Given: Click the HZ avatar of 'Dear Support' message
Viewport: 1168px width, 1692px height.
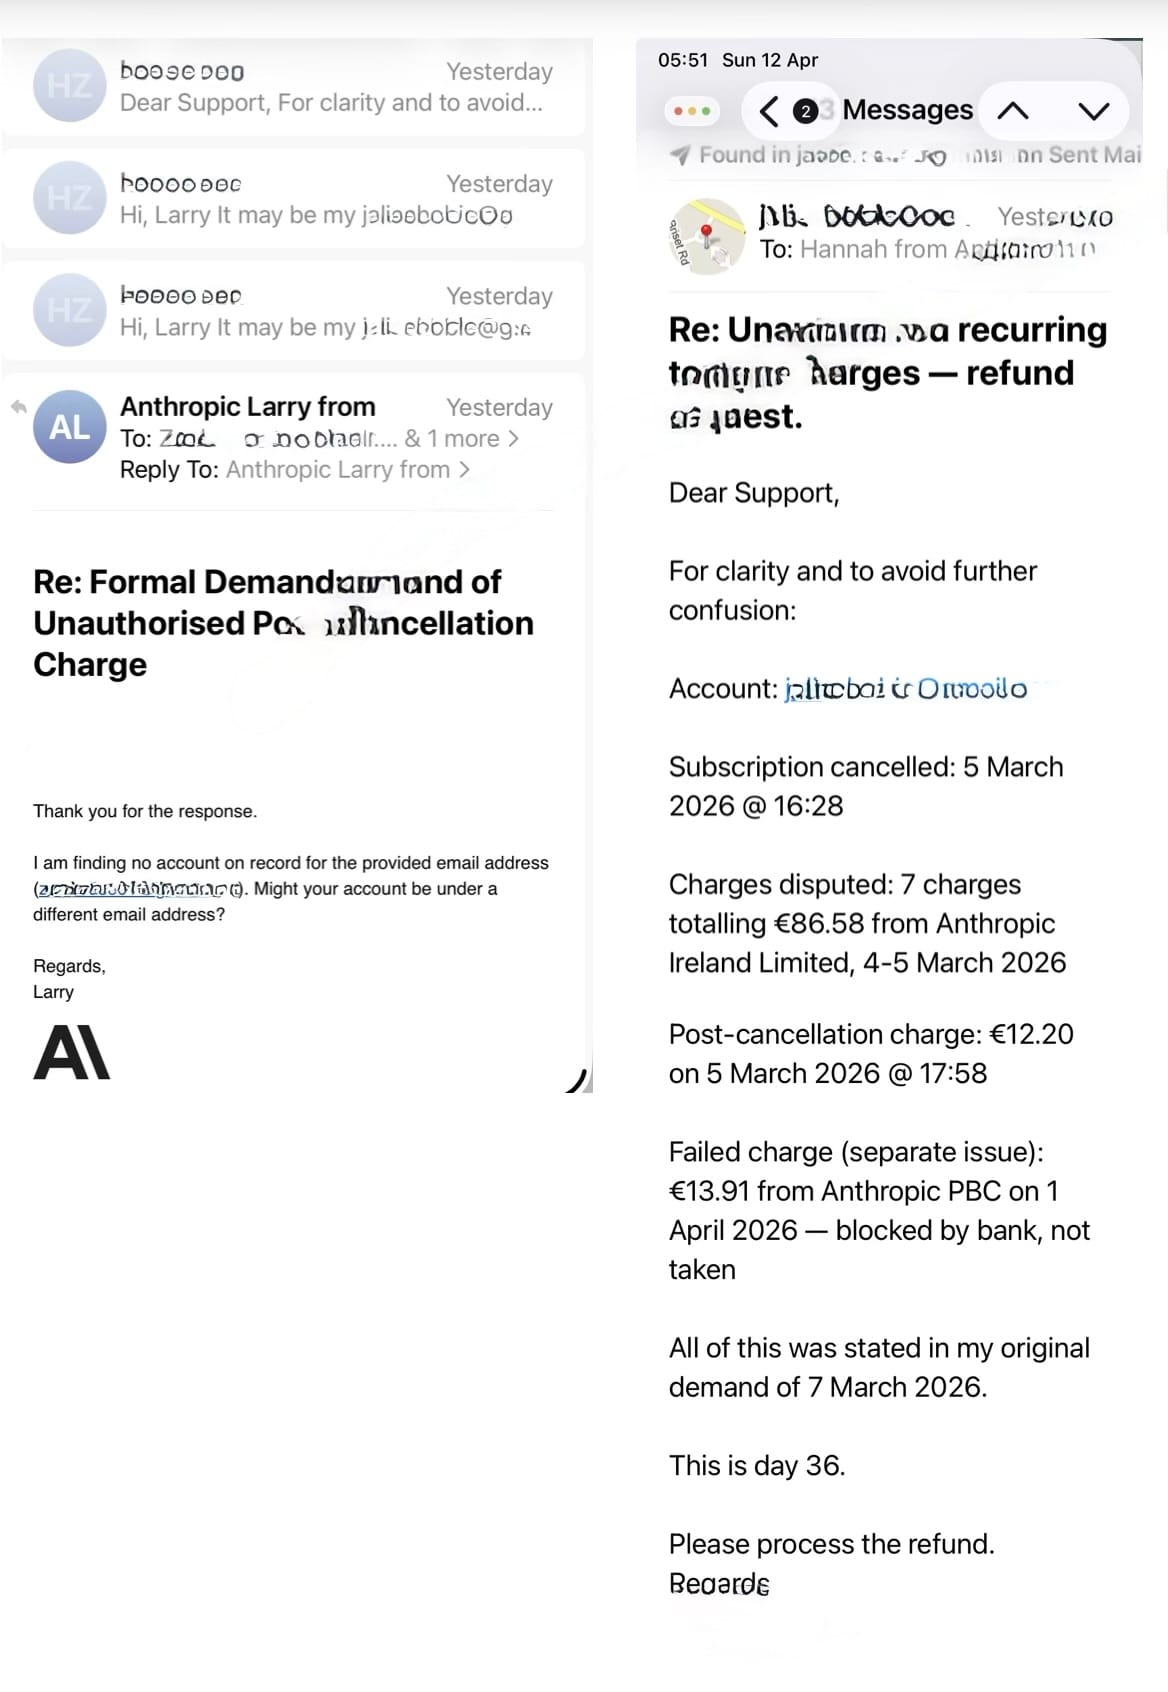Looking at the screenshot, I should pyautogui.click(x=69, y=86).
